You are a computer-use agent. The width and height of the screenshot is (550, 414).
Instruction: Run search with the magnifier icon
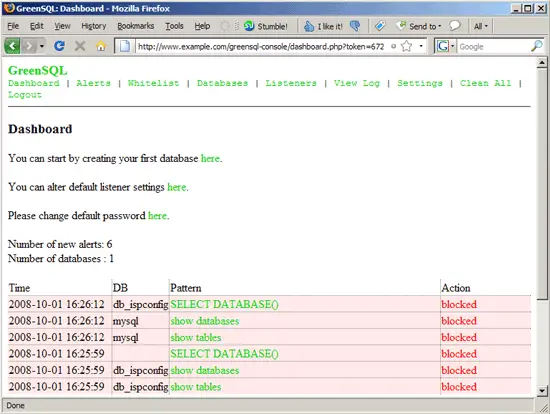click(536, 46)
